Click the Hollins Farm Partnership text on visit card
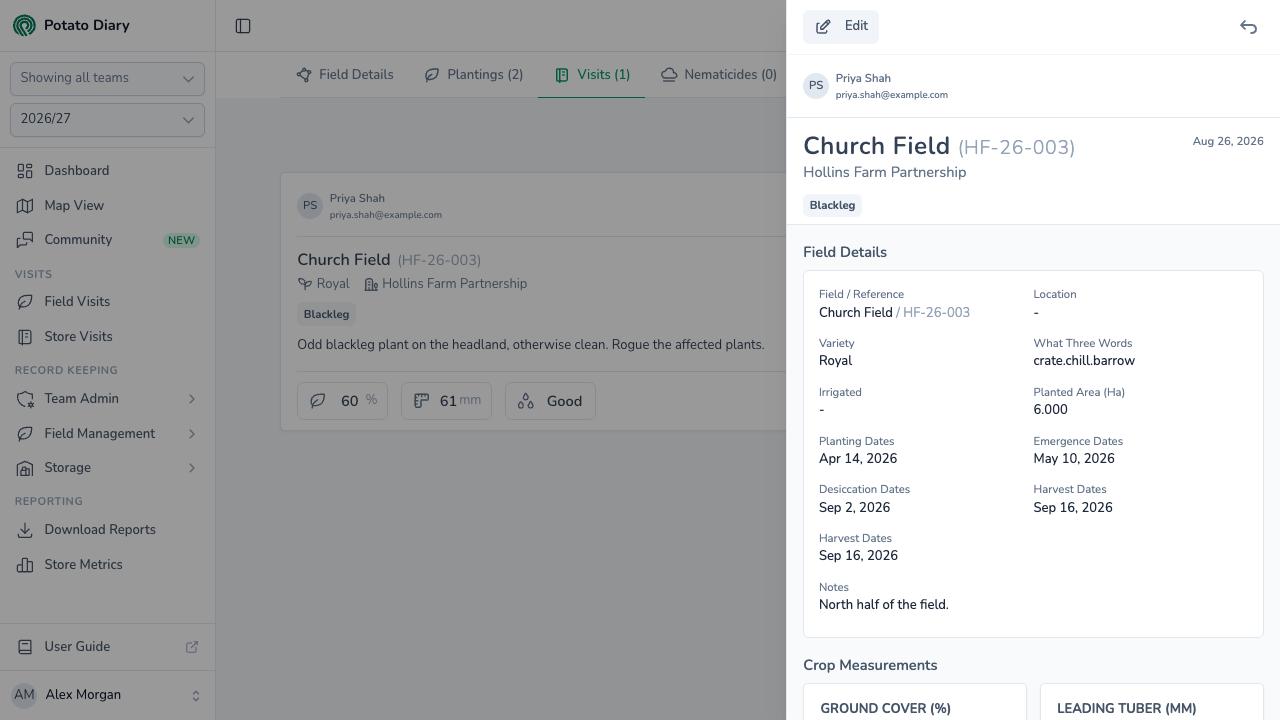 click(454, 284)
